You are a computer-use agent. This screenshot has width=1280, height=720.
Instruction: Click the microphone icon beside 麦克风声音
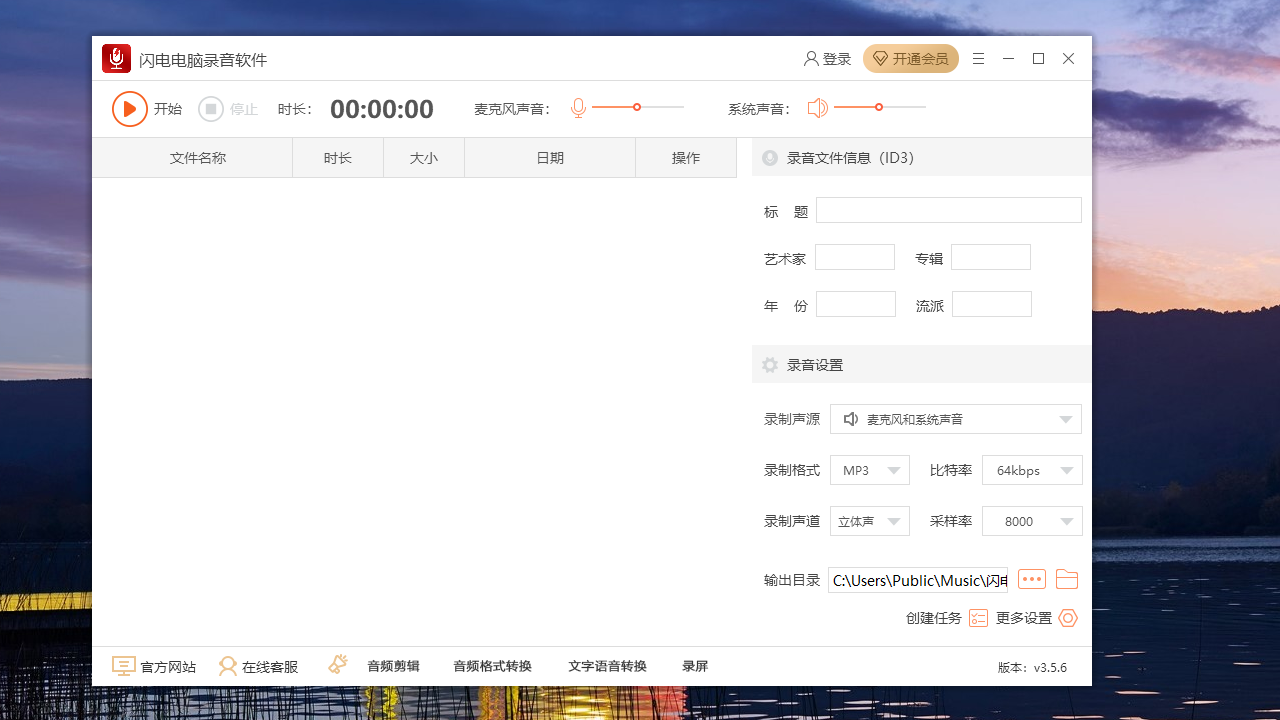(x=578, y=107)
